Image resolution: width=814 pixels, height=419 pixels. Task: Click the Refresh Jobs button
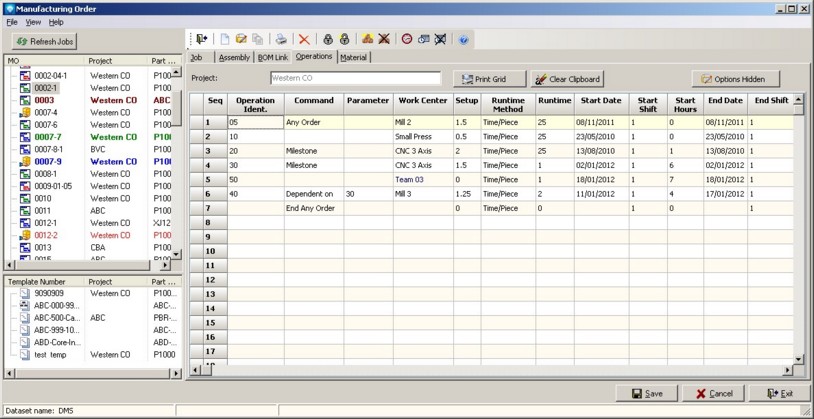tap(44, 41)
